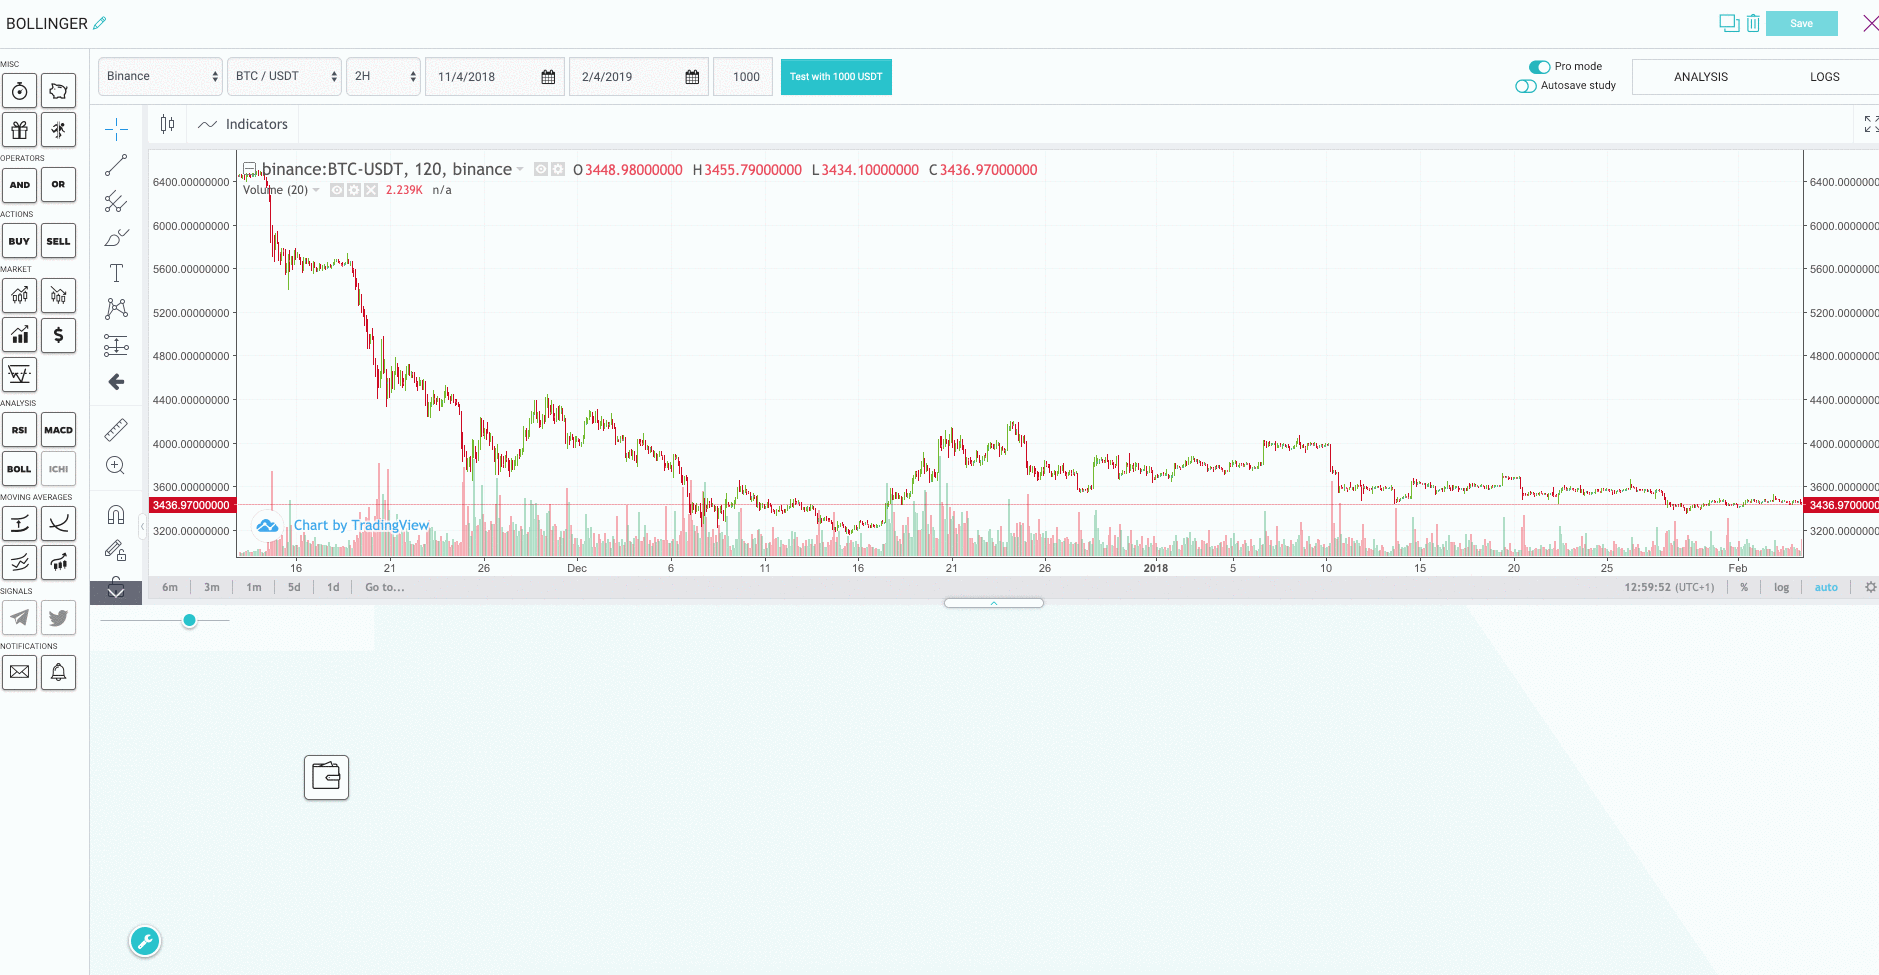Screen dimensions: 1879x975
Task: Add the RSI analysis block
Action: 19,430
